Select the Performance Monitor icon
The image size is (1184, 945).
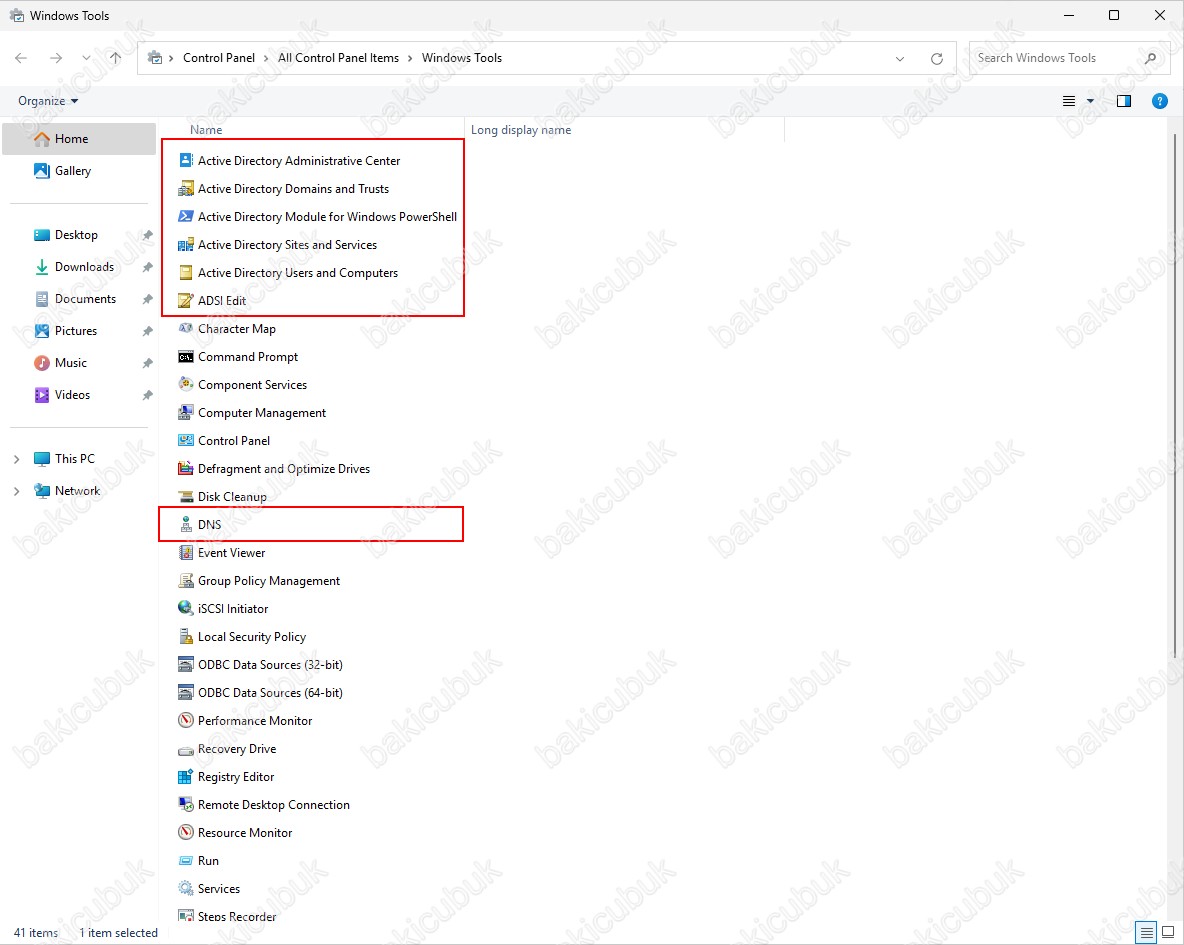[x=186, y=720]
